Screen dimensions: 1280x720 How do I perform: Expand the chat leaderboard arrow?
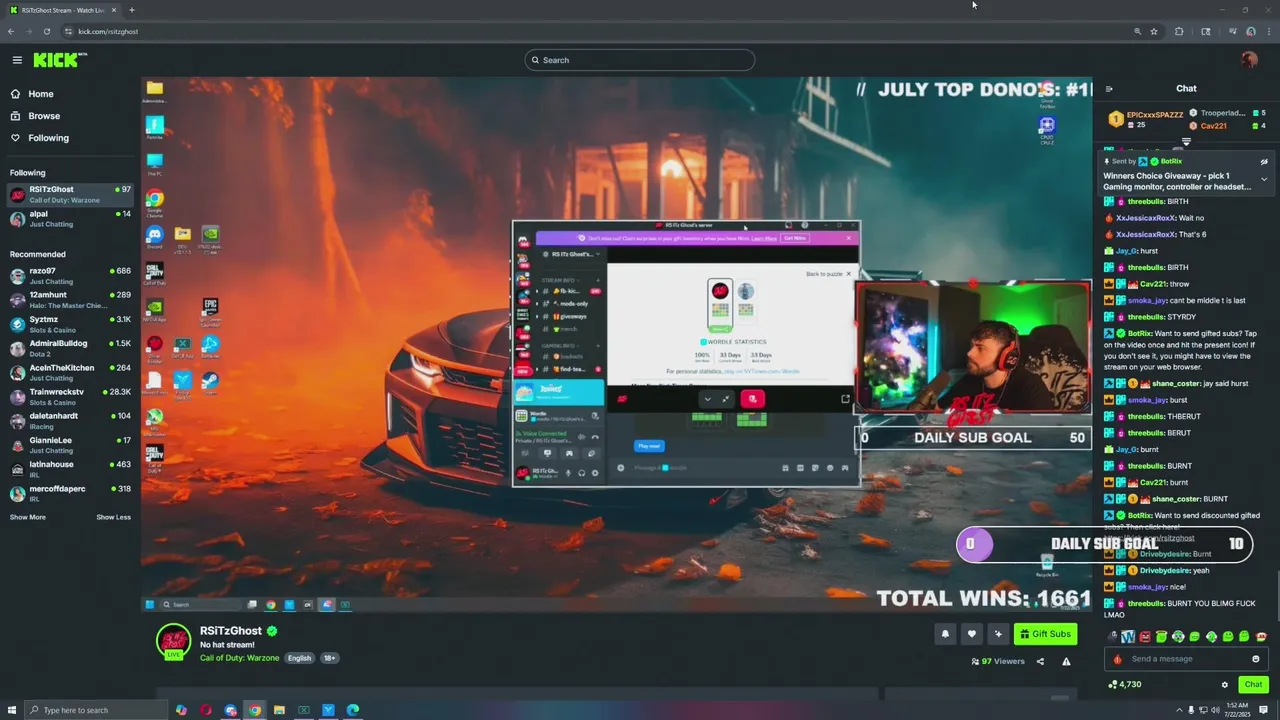(x=1187, y=142)
